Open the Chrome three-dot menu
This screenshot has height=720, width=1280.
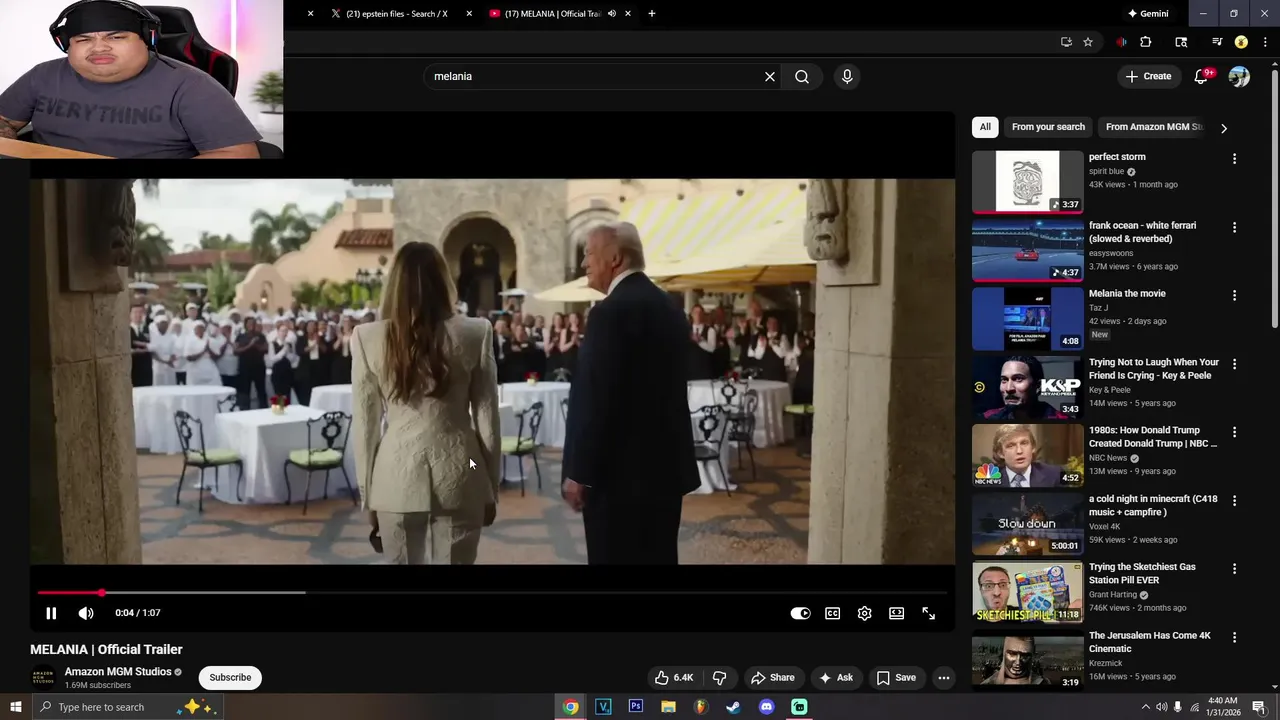1265,42
